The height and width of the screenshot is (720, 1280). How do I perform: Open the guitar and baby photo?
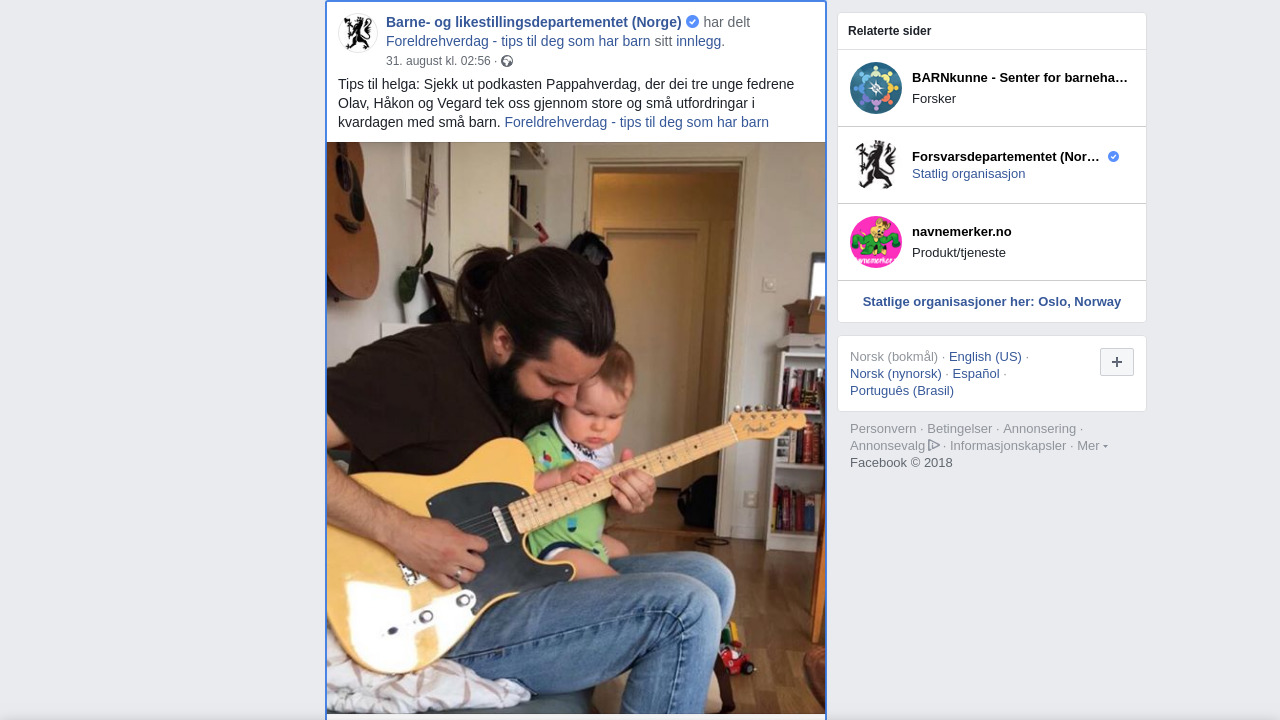576,428
